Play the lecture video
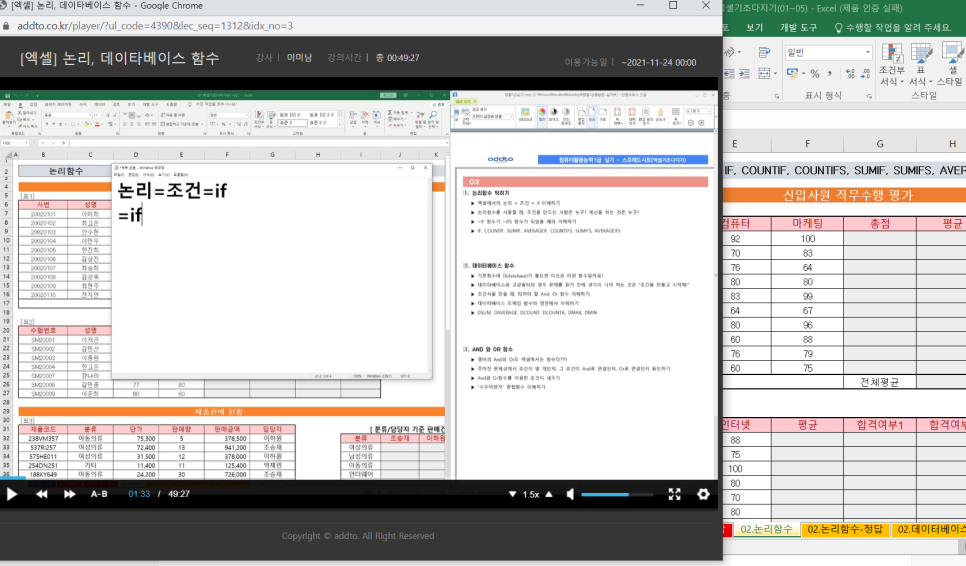966x566 pixels. pyautogui.click(x=12, y=494)
